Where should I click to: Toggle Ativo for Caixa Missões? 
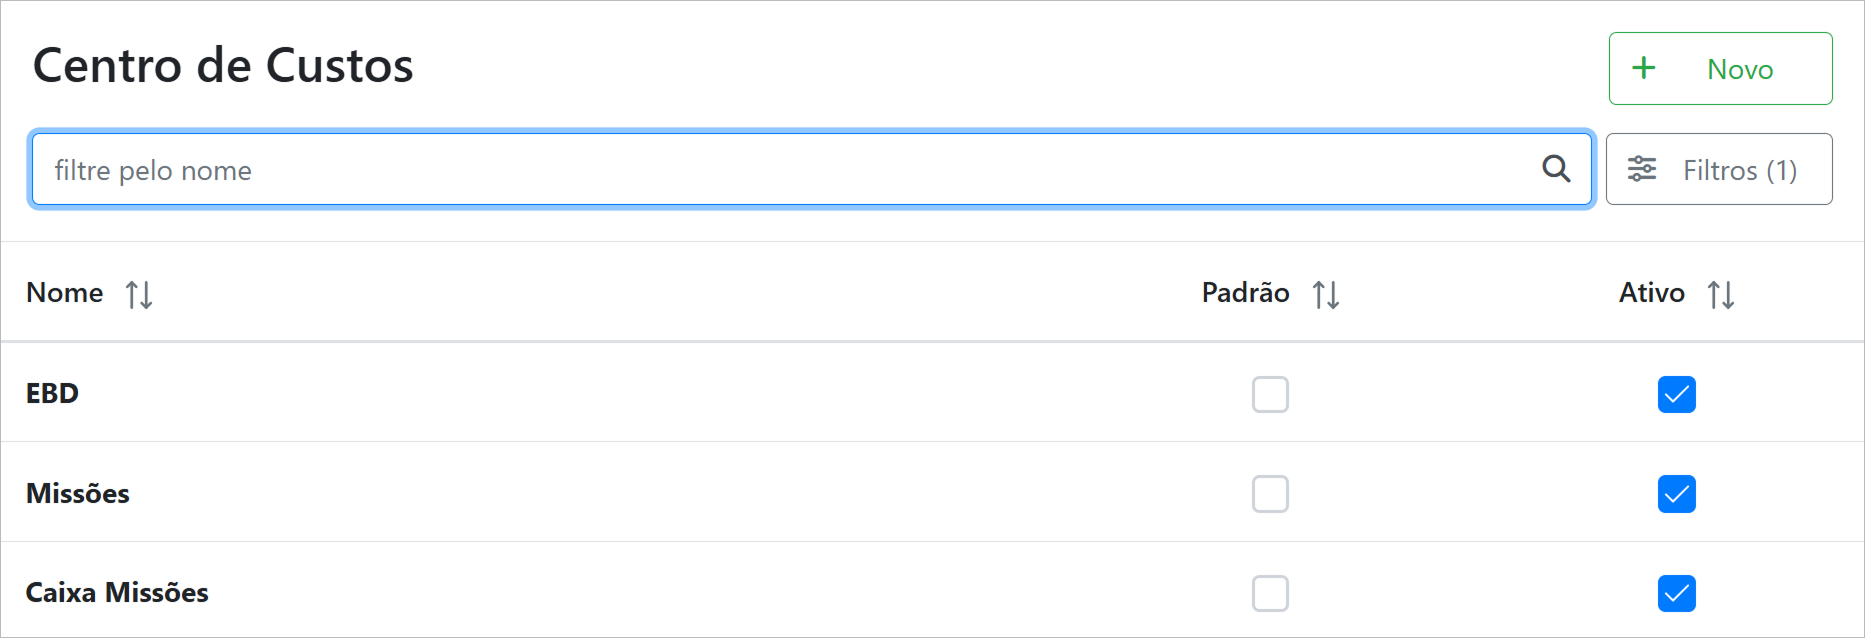coord(1676,593)
